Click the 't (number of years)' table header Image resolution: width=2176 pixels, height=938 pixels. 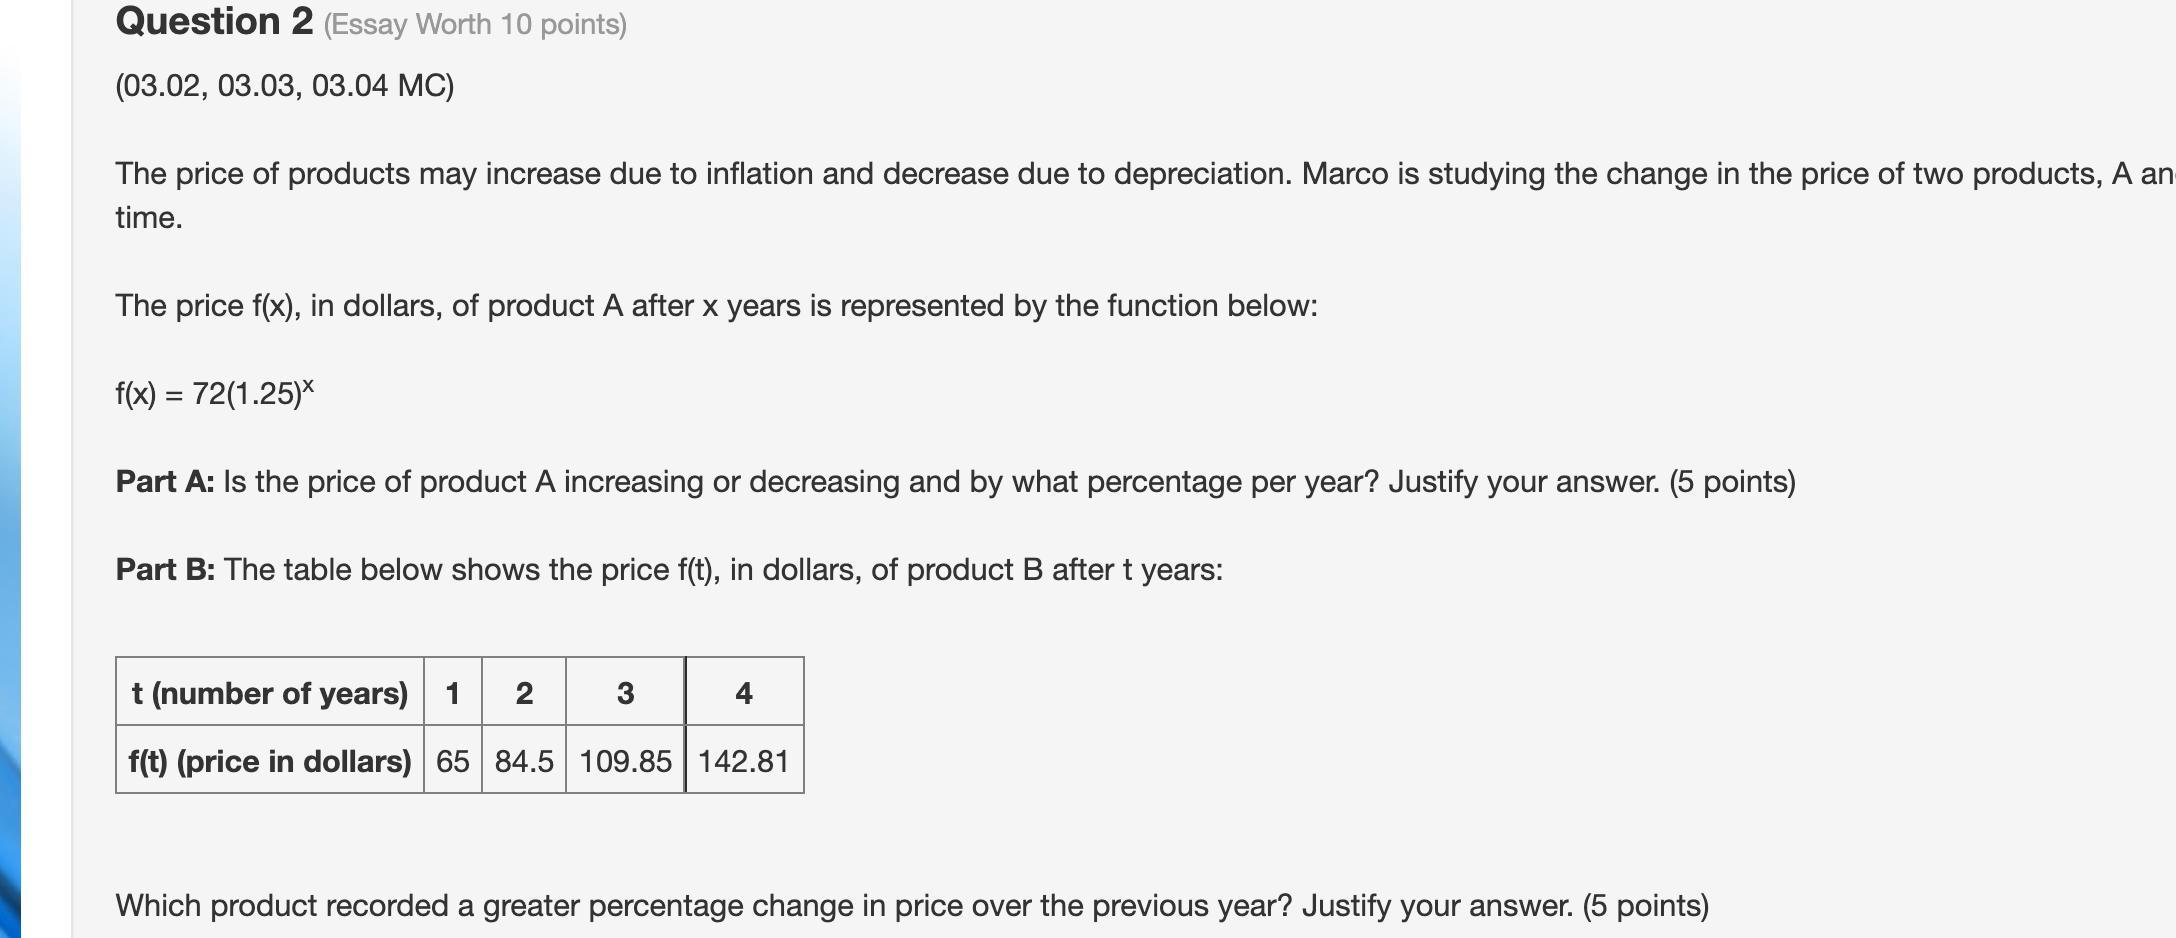pyautogui.click(x=270, y=693)
